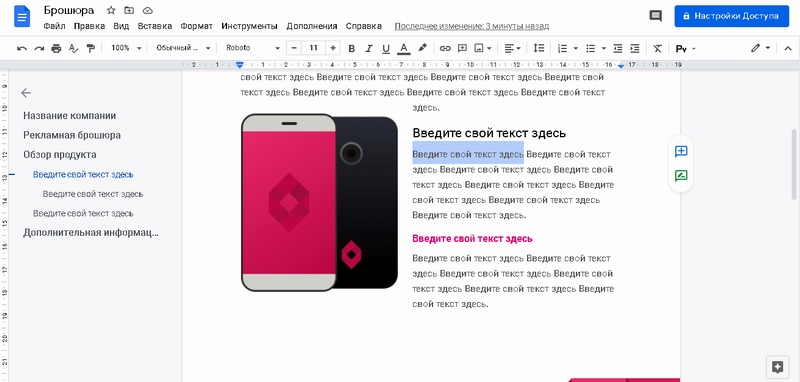Expand numbered list style arrow
The height and width of the screenshot is (382, 800).
pos(576,48)
